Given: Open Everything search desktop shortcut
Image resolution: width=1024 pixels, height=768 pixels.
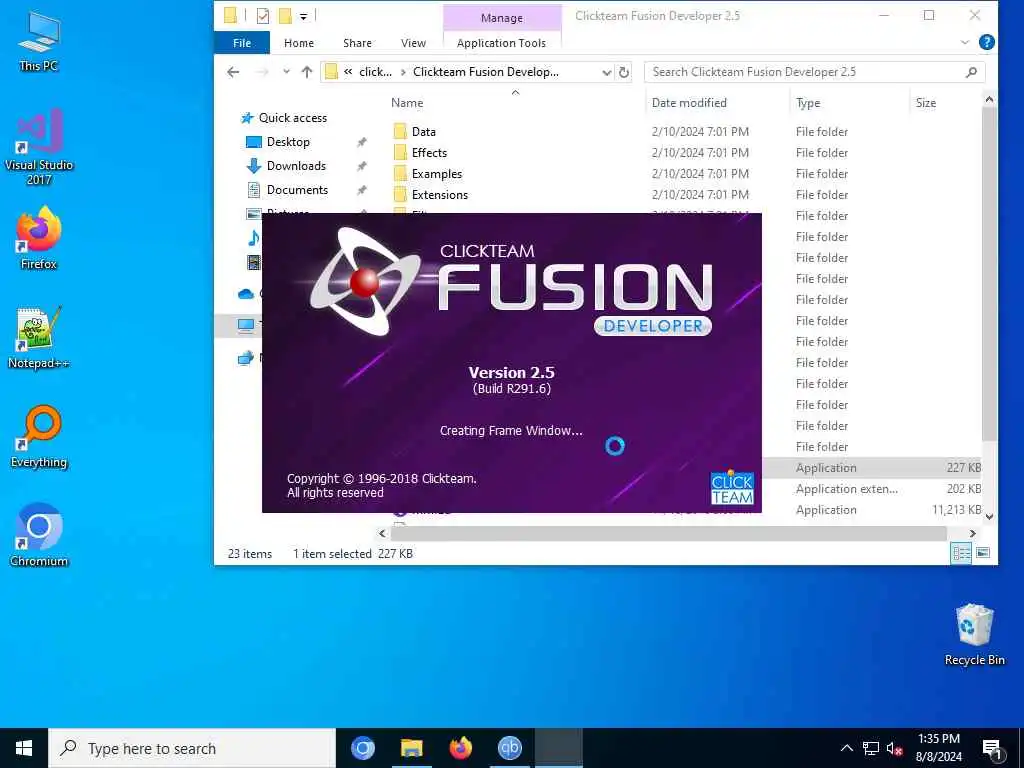Looking at the screenshot, I should click(39, 437).
